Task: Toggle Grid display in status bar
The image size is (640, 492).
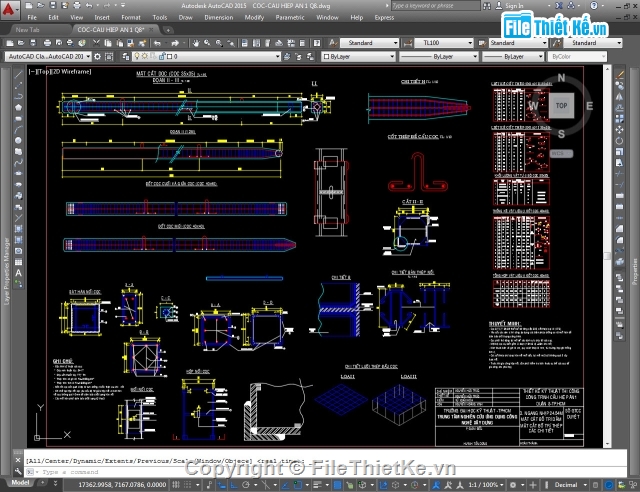Action: pyautogui.click(x=176, y=485)
